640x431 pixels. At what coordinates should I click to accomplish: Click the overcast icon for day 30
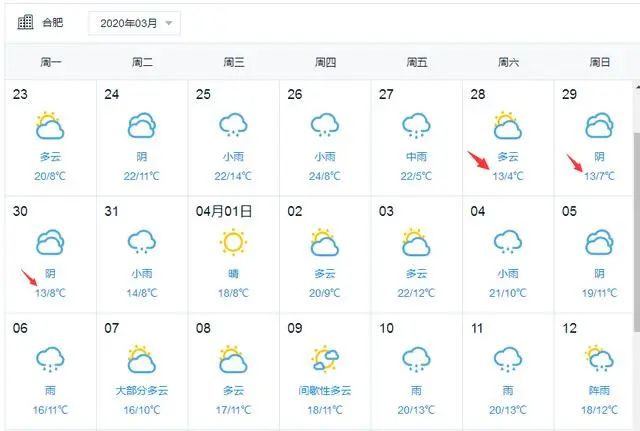(50, 242)
